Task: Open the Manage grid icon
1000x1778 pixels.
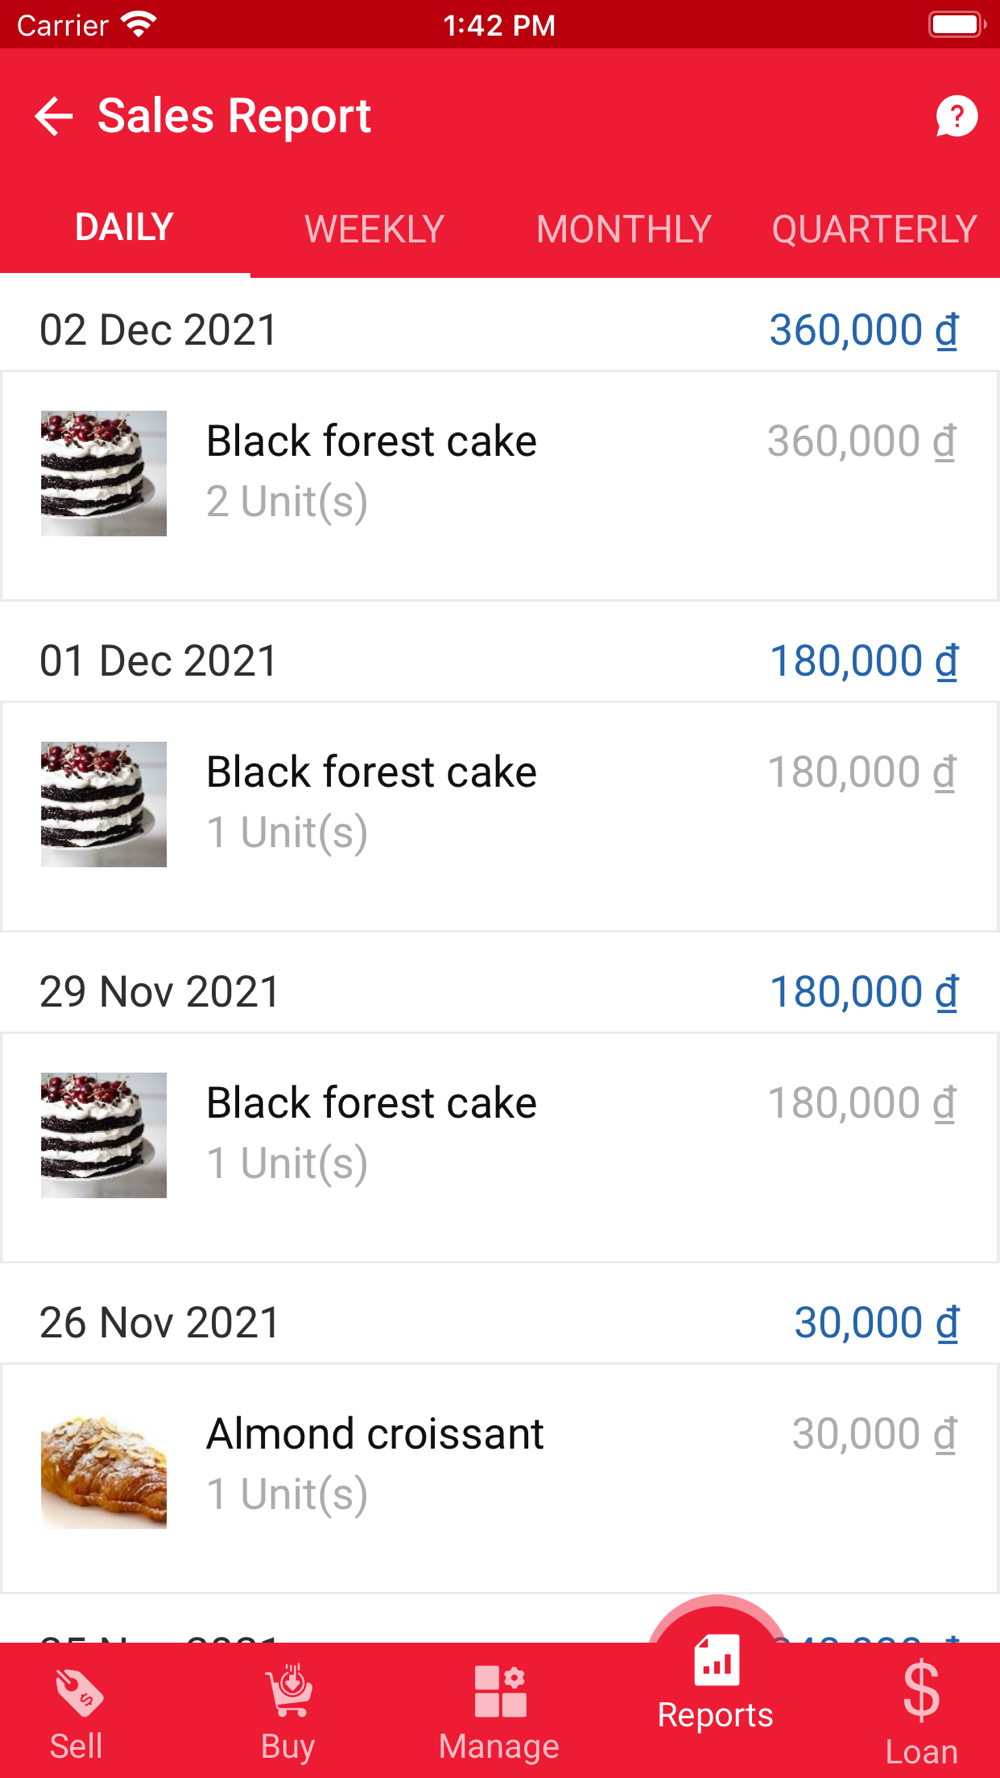Action: [x=500, y=1691]
